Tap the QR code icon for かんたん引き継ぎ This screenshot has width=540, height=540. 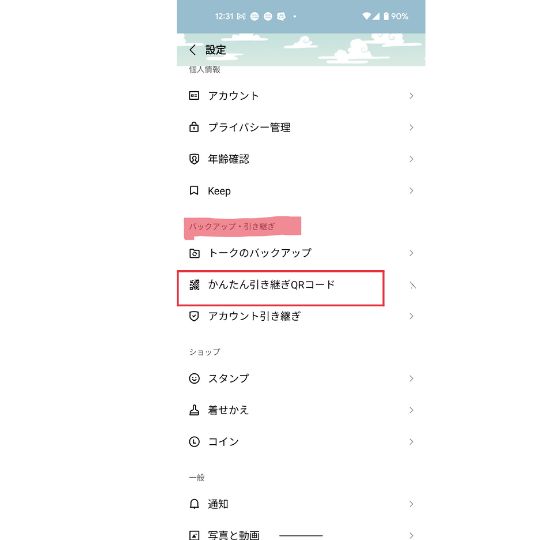[194, 285]
